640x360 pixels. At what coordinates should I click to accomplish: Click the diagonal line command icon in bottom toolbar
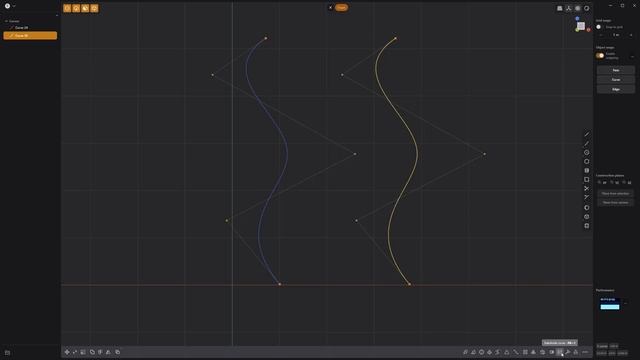[516, 352]
